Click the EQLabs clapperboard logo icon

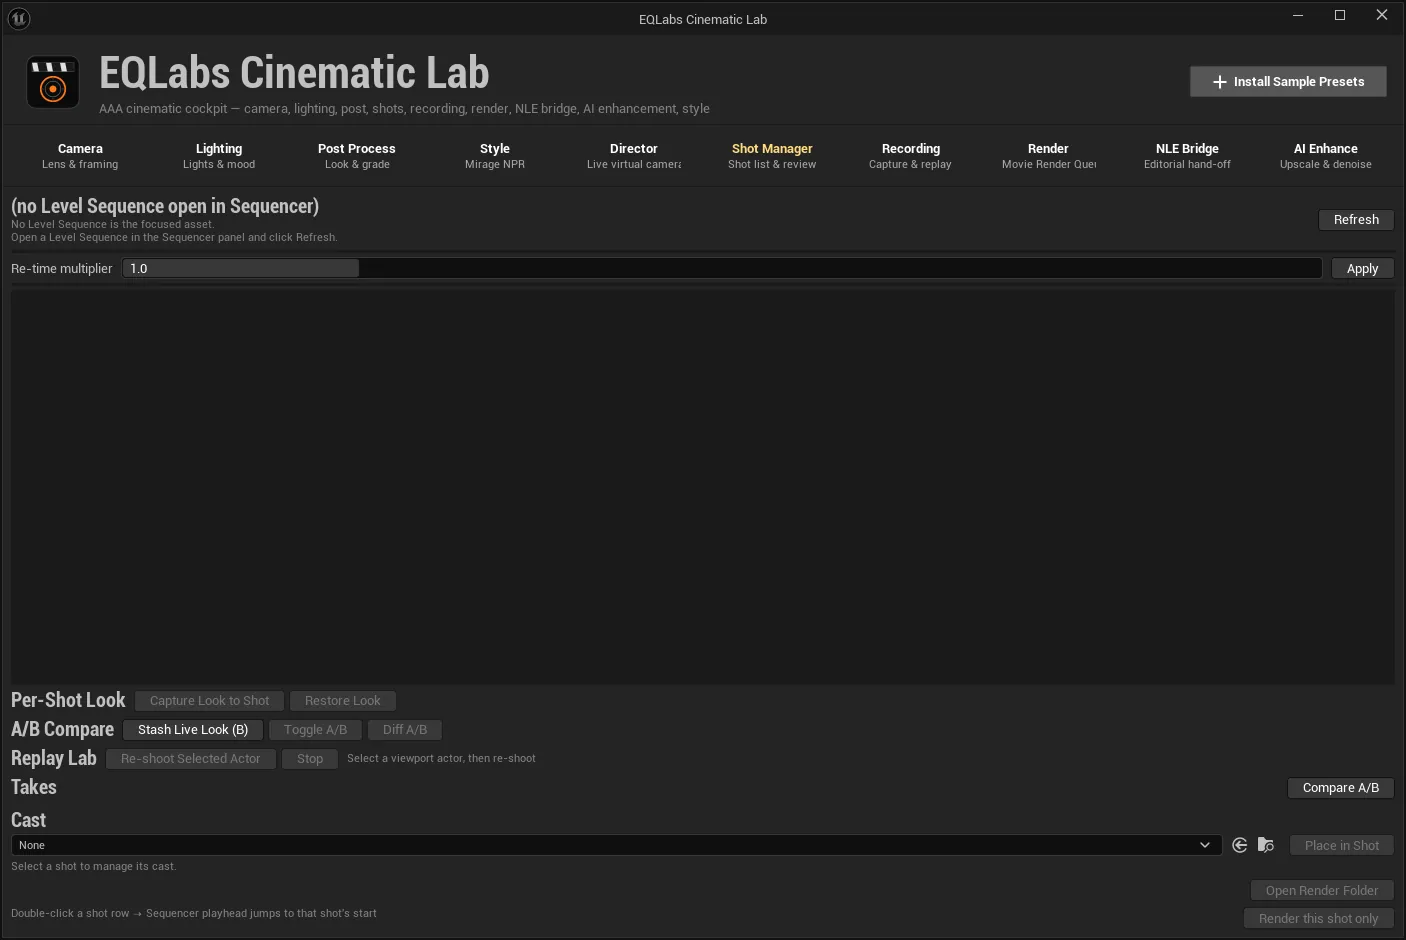click(x=52, y=82)
